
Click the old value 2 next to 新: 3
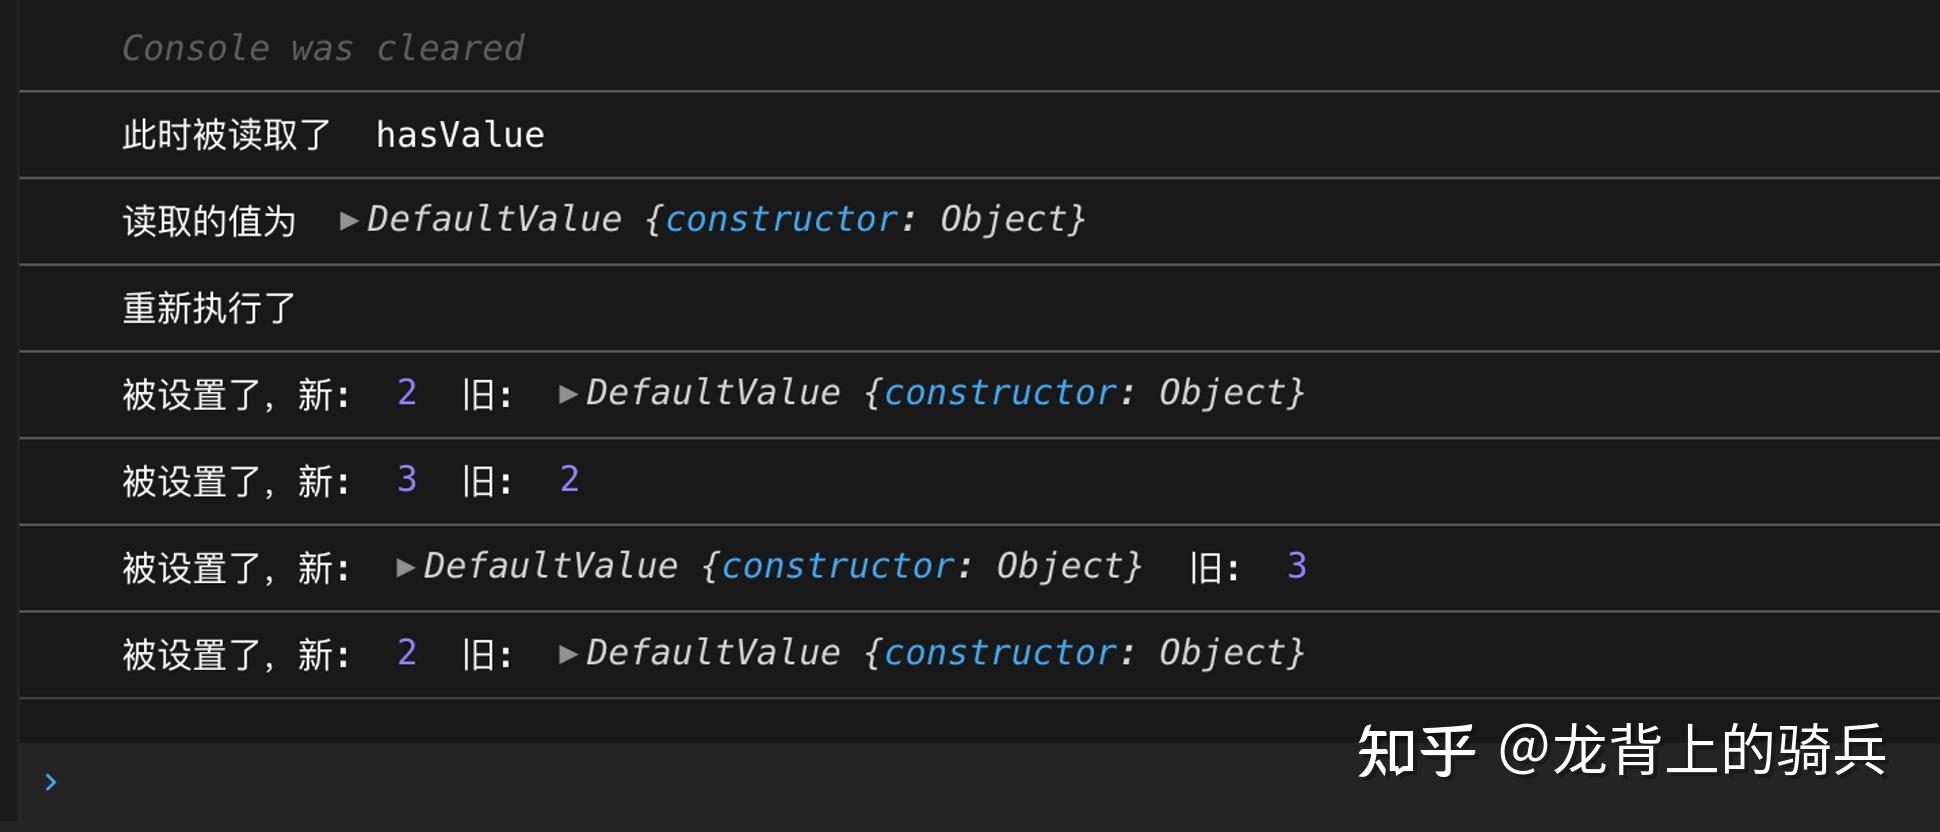[x=568, y=480]
